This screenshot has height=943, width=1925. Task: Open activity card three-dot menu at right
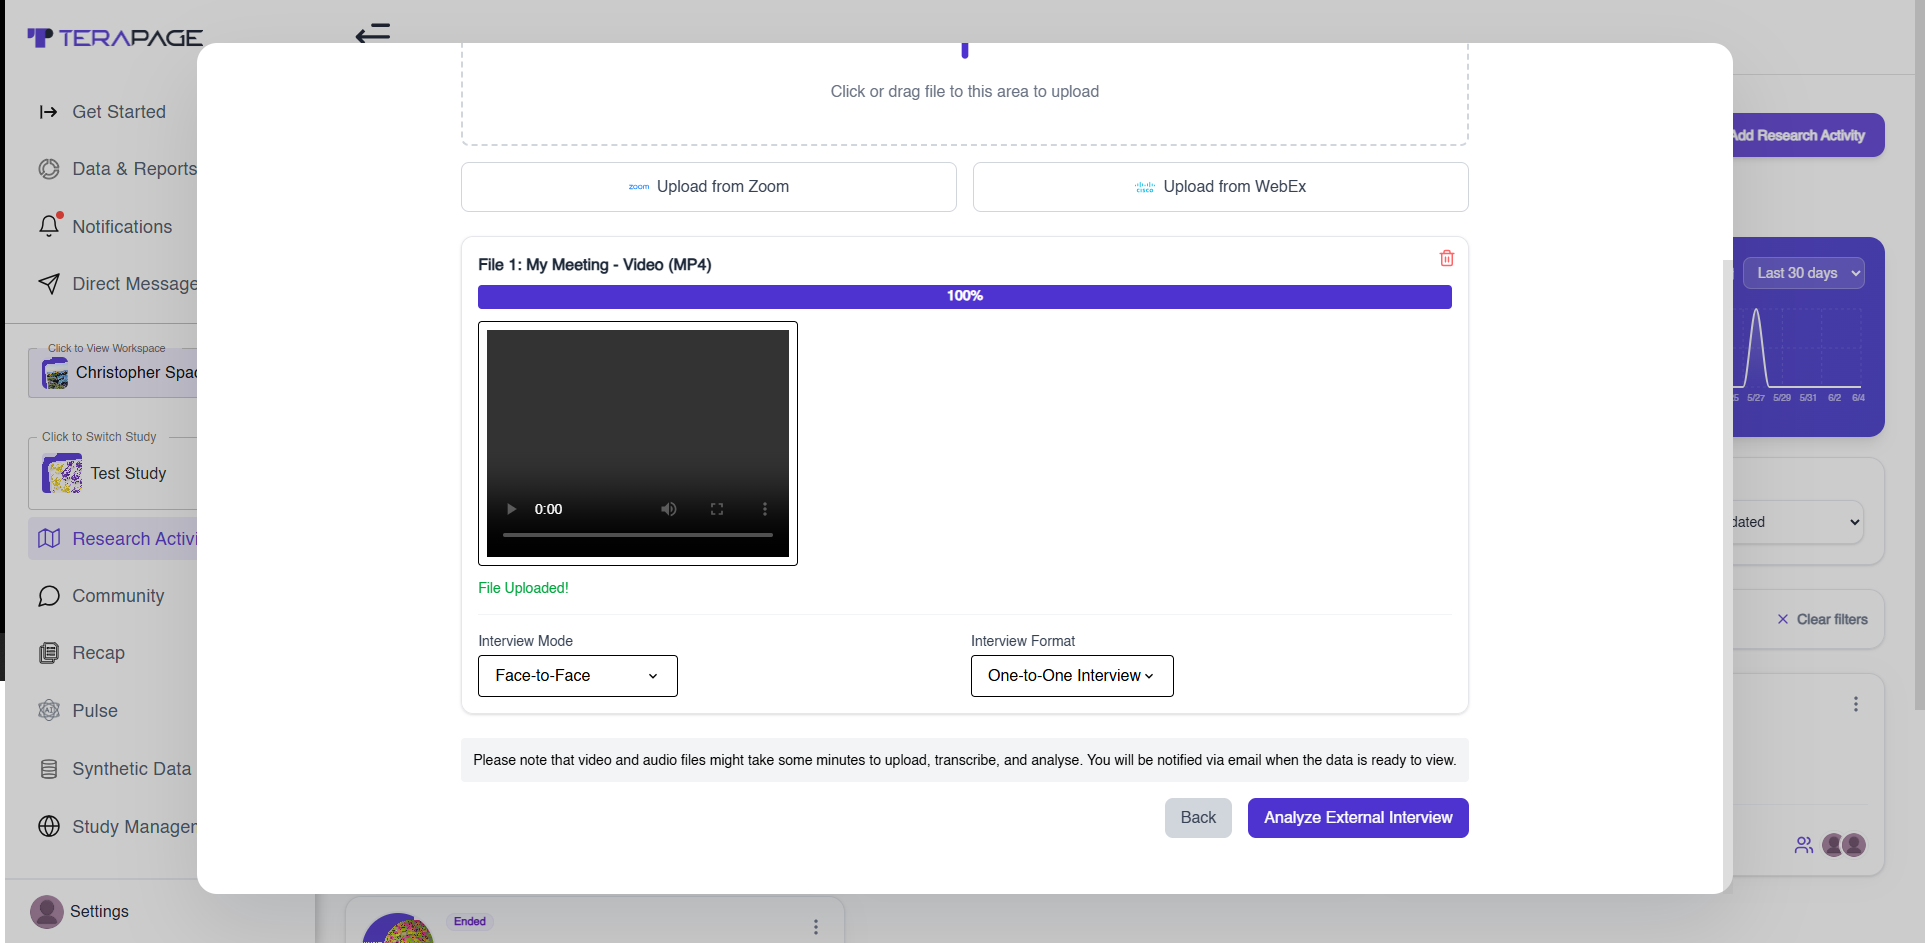(1856, 704)
